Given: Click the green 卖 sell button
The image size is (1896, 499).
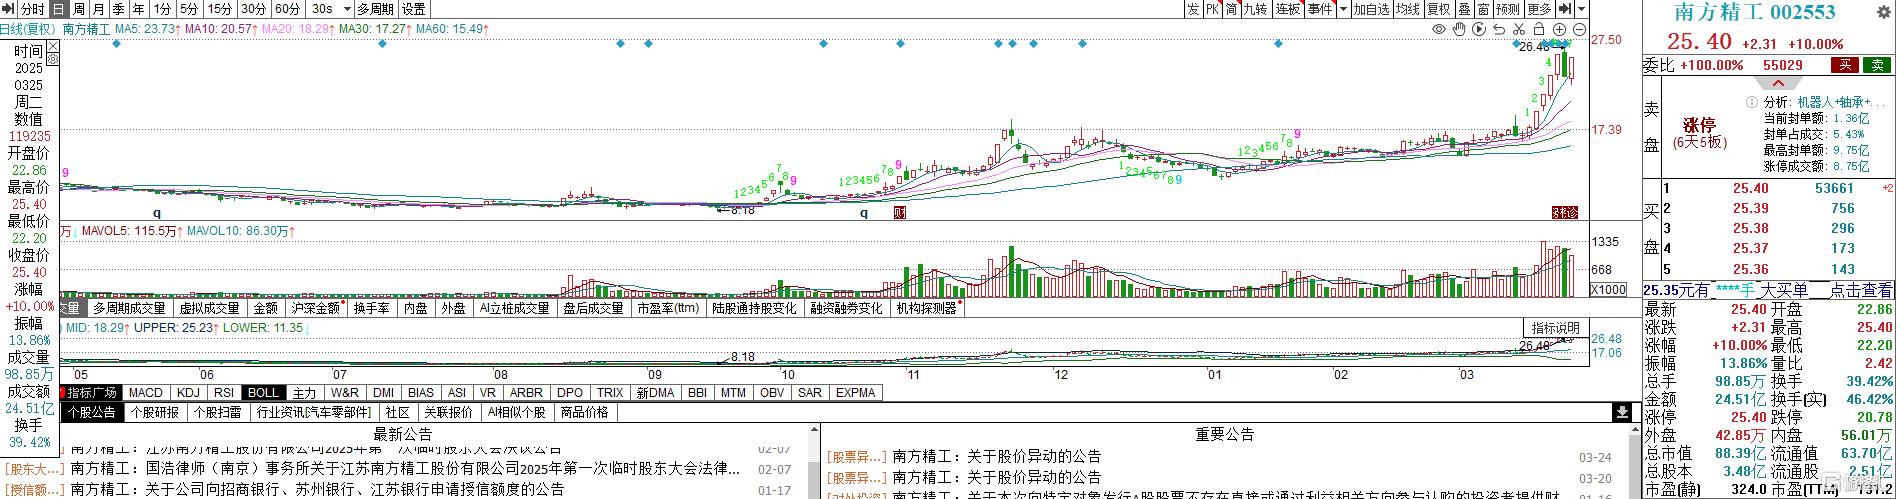Looking at the screenshot, I should pos(1877,65).
